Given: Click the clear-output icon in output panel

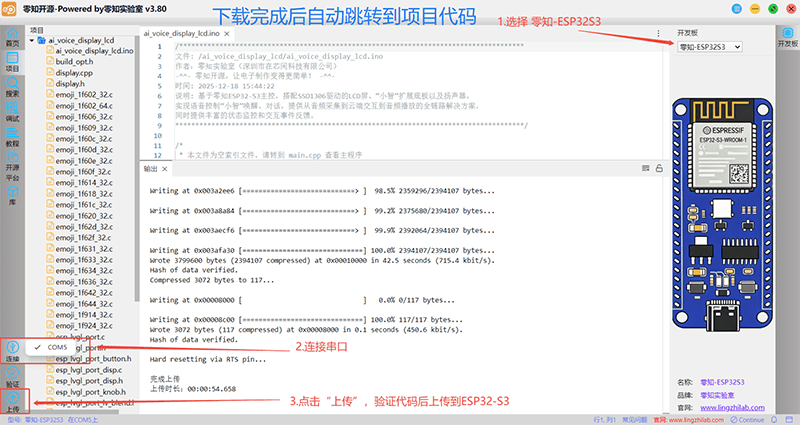Looking at the screenshot, I should [x=645, y=168].
